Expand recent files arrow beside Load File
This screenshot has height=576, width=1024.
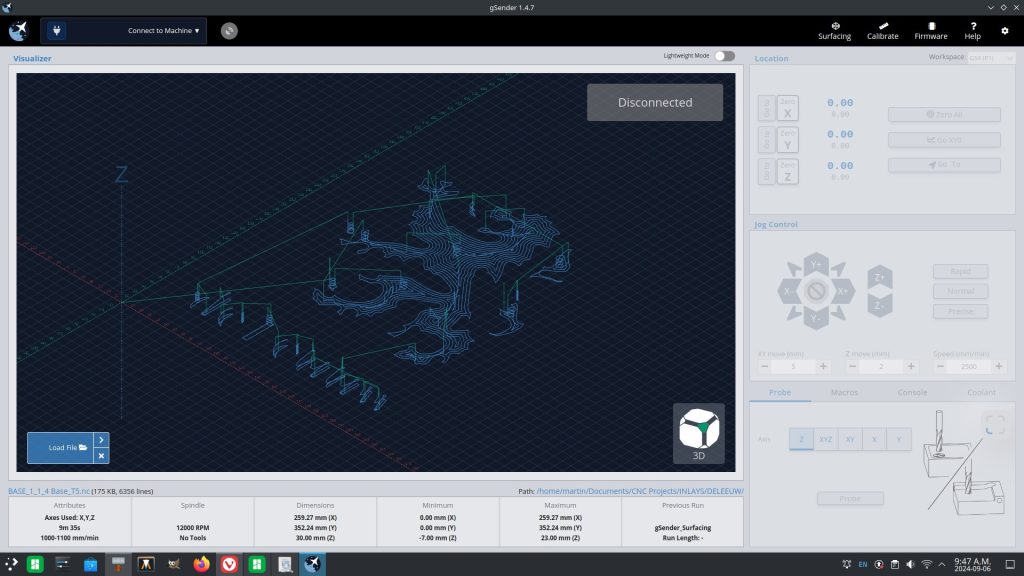[x=101, y=439]
